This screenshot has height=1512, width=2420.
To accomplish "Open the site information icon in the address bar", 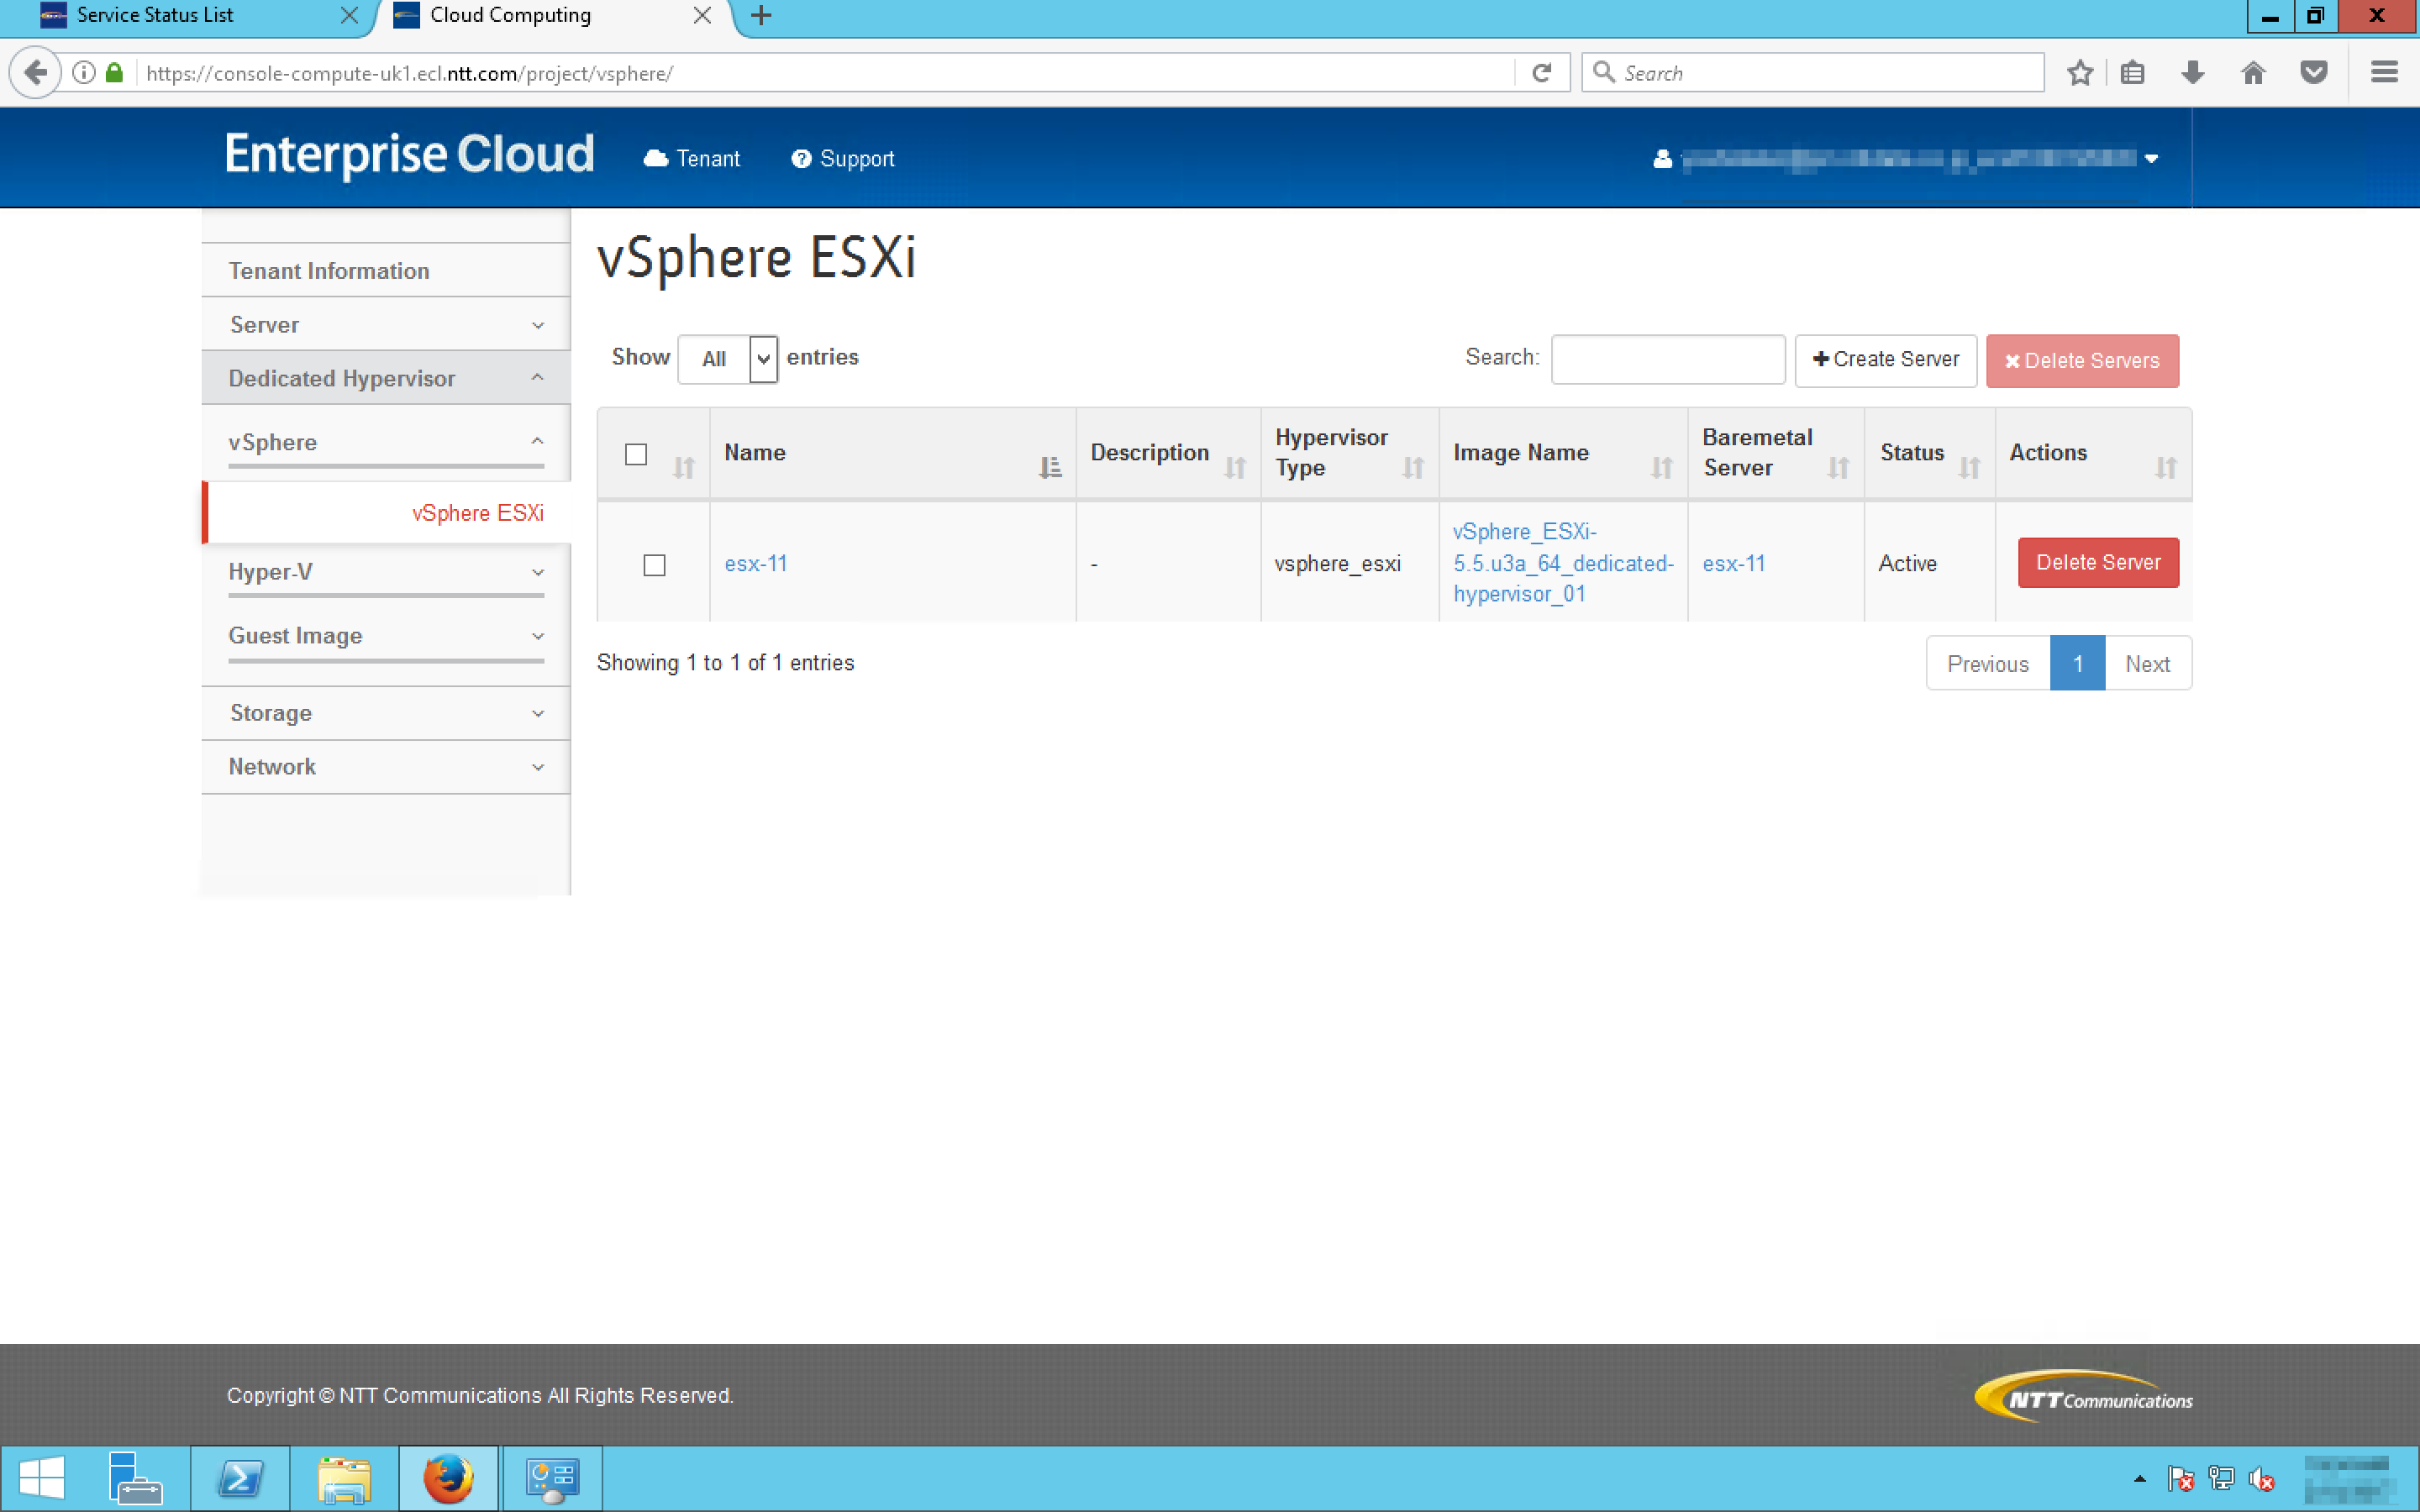I will click(85, 73).
